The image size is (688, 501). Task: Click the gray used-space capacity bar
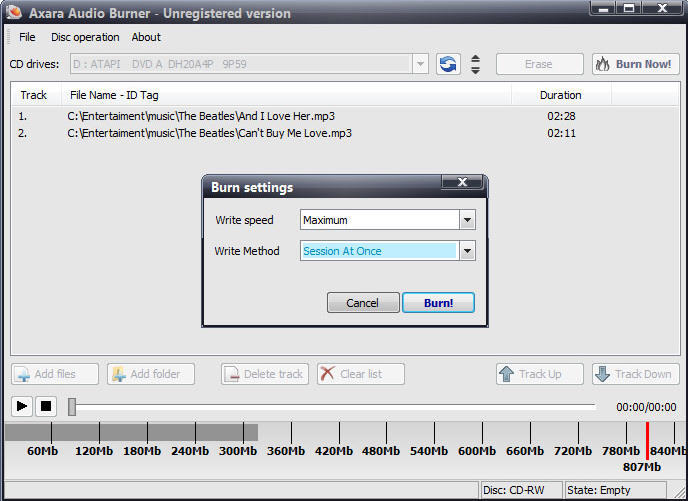131,432
